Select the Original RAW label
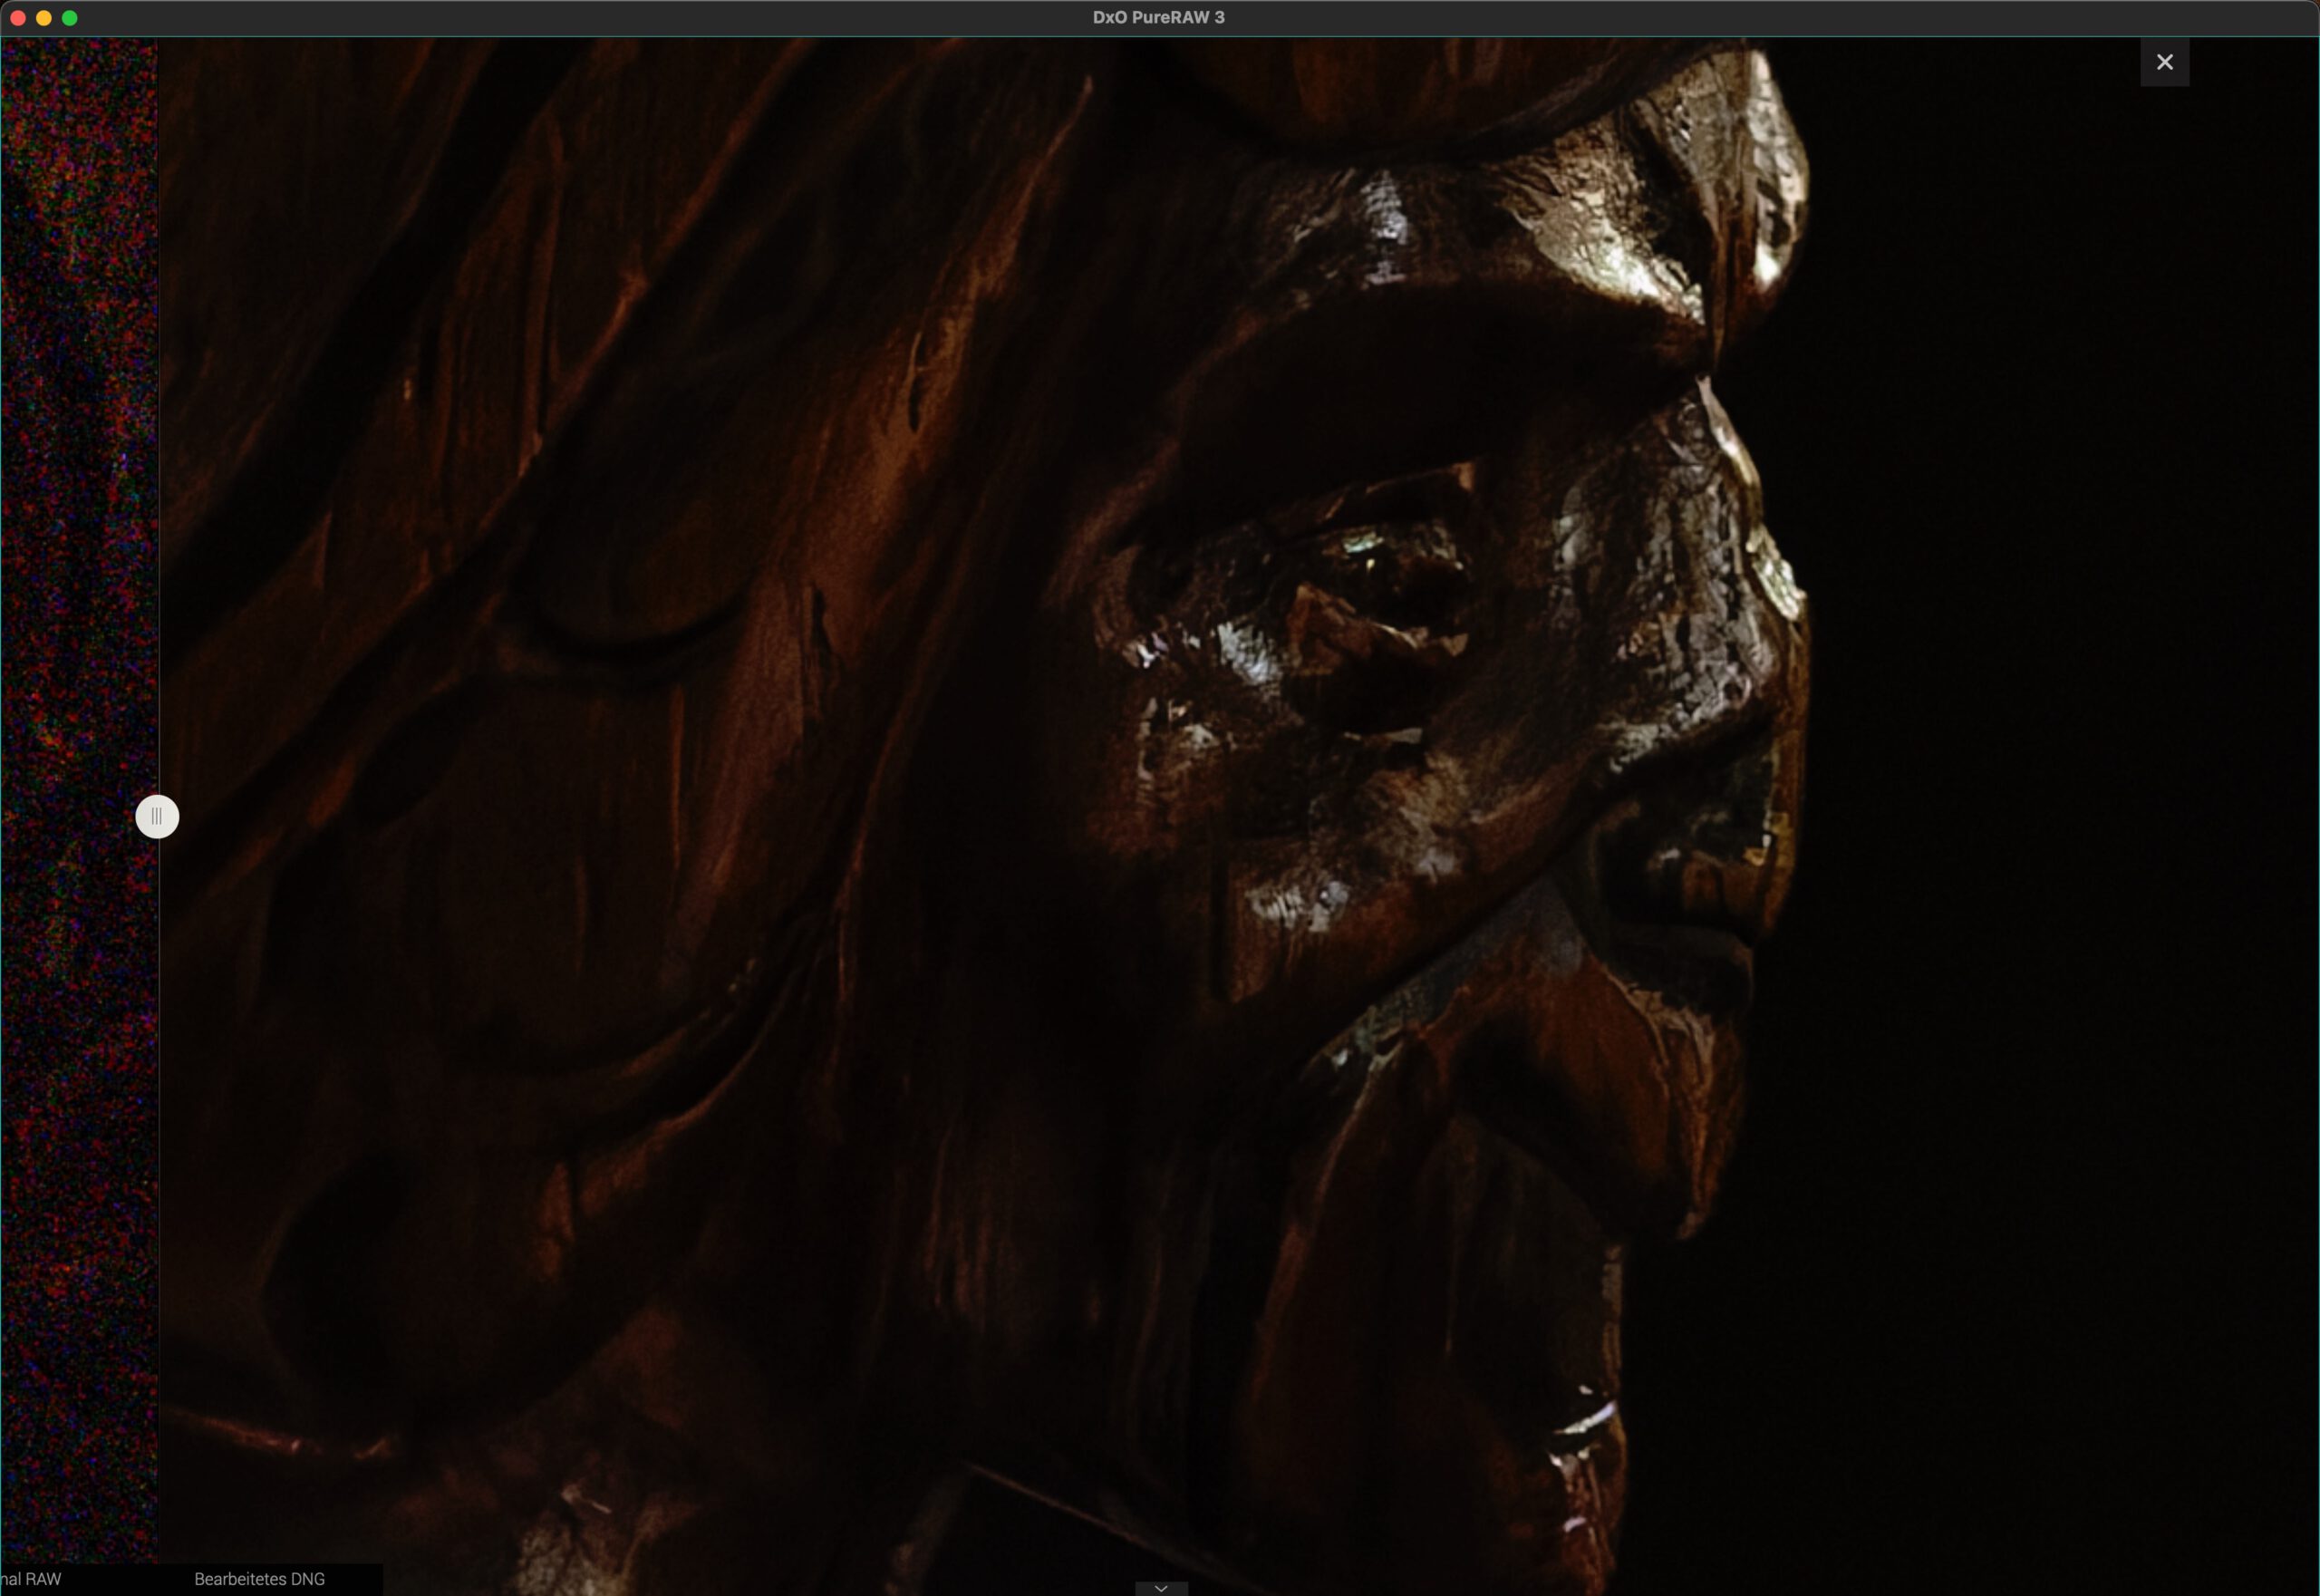This screenshot has height=1596, width=2320. [32, 1579]
